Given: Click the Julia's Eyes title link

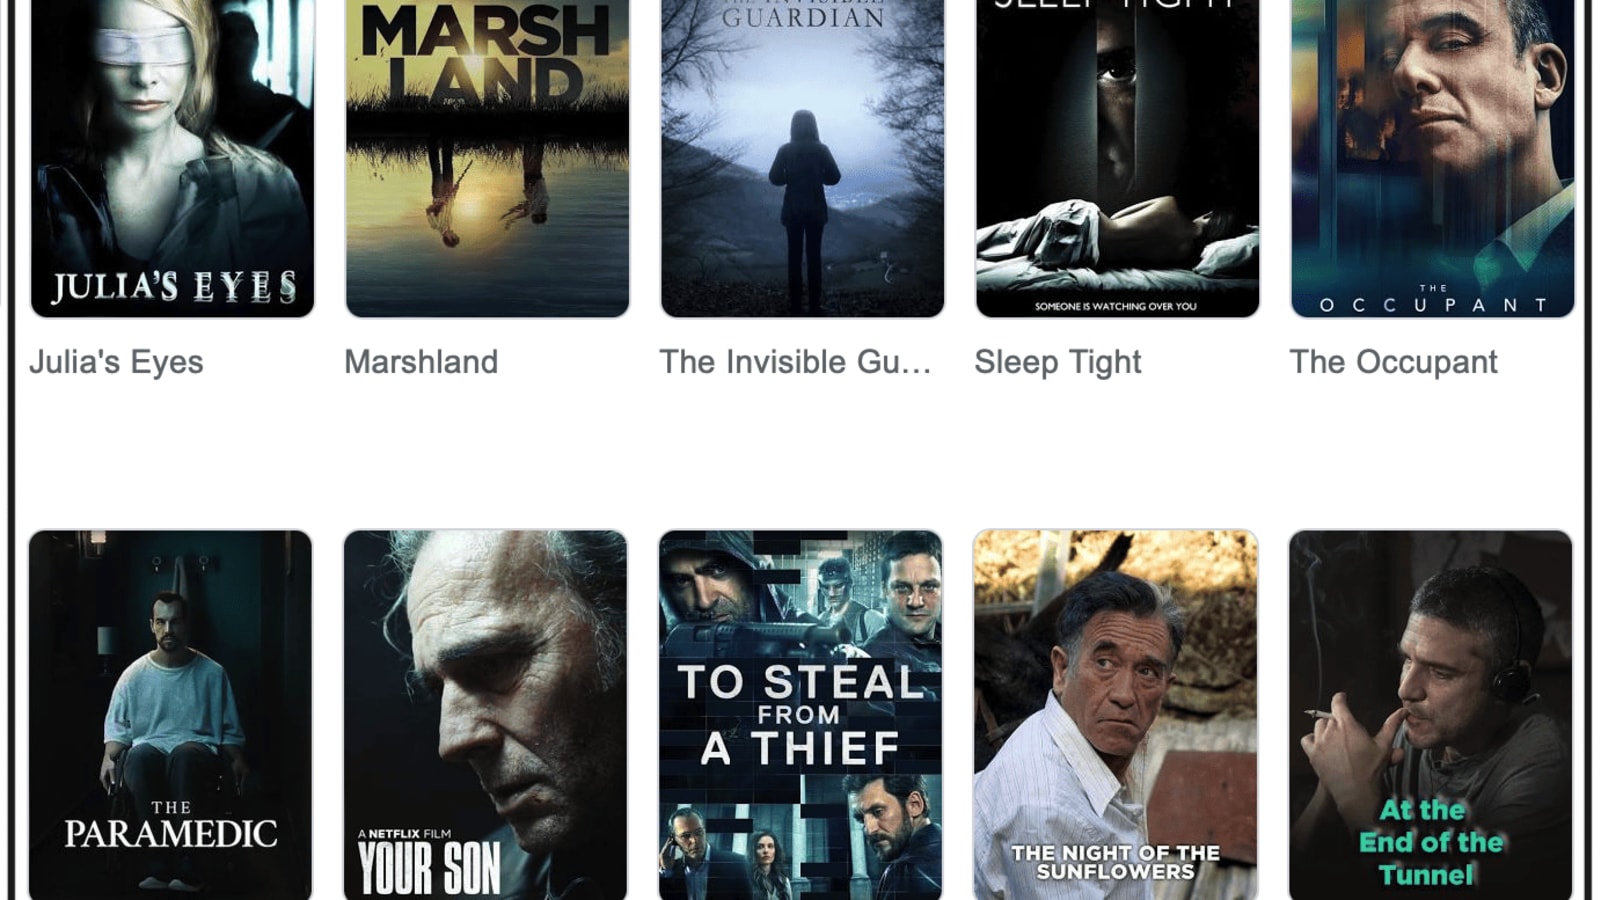Looking at the screenshot, I should coord(116,362).
